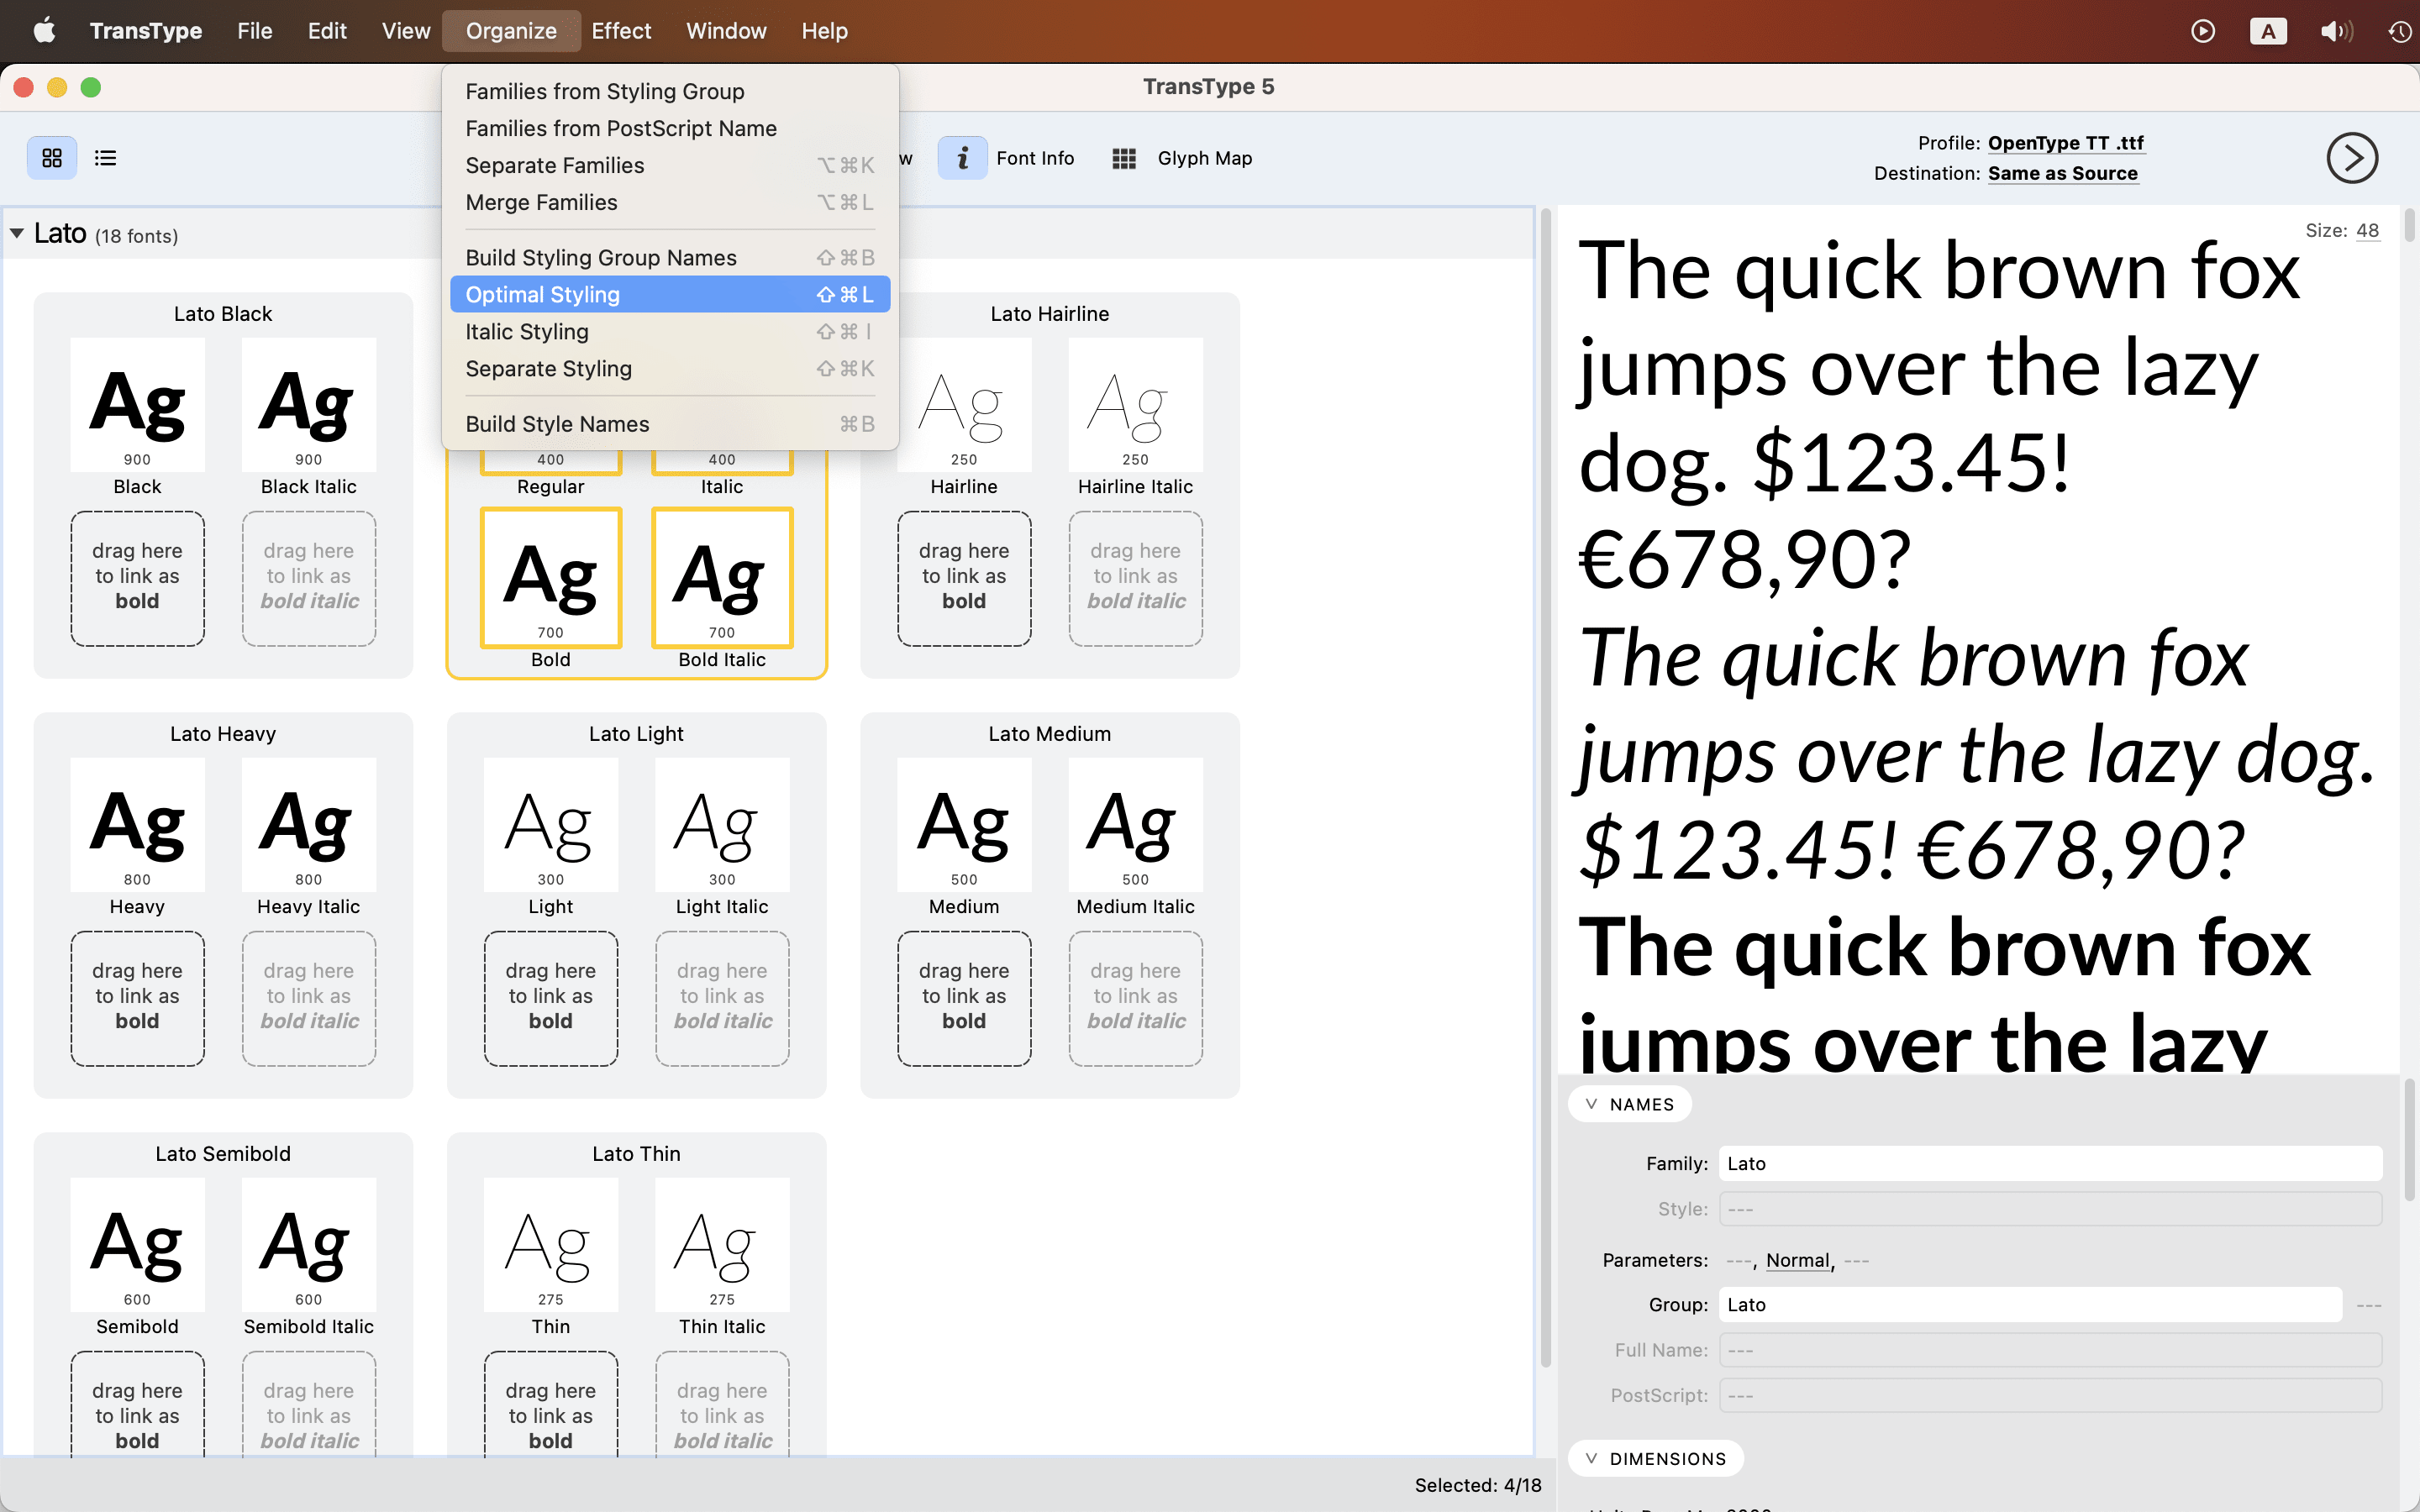Image resolution: width=2420 pixels, height=1512 pixels.
Task: Open the Apple menu
Action: click(44, 31)
